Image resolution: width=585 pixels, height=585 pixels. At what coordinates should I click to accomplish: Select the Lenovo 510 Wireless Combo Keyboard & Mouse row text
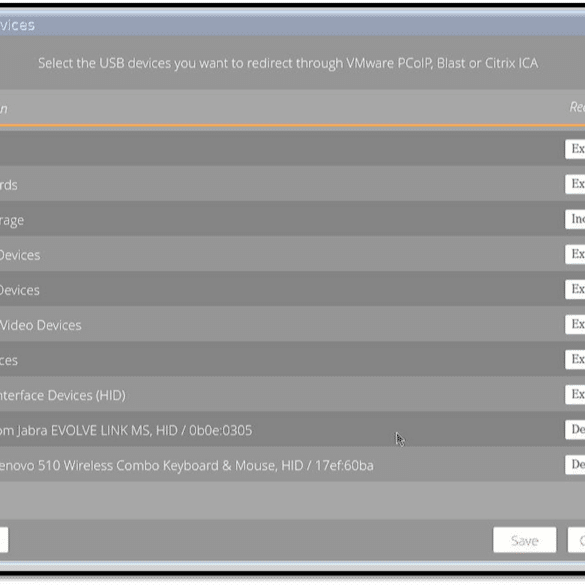point(187,466)
